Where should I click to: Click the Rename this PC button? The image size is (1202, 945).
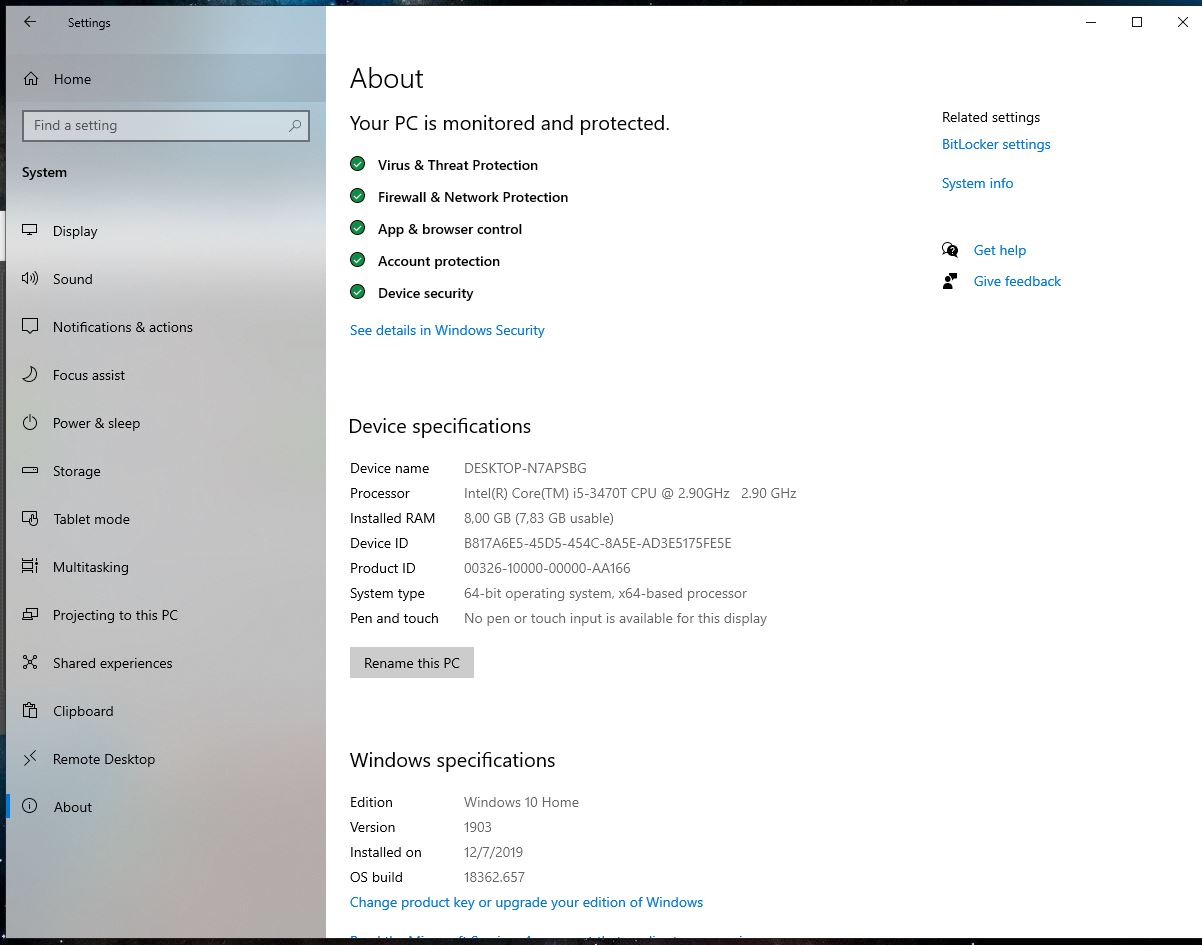click(412, 663)
